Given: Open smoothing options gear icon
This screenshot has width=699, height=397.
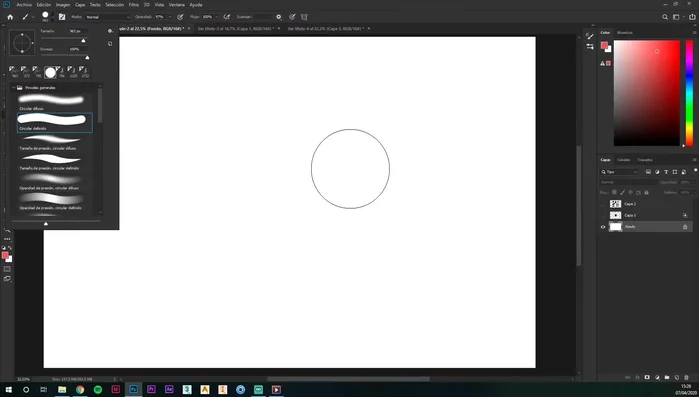Looking at the screenshot, I should tap(279, 17).
